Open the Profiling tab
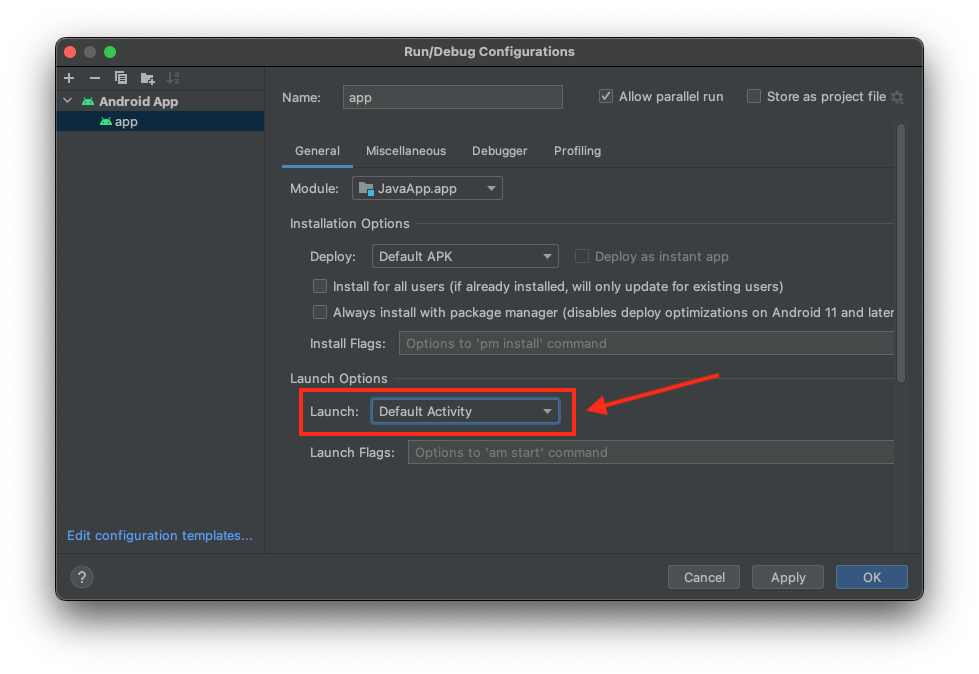Viewport: 979px width, 674px height. point(578,151)
